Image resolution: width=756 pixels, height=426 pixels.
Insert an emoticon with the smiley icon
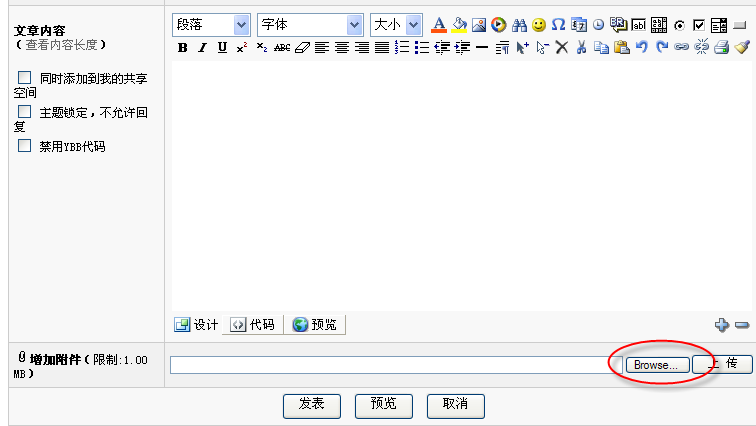(539, 25)
